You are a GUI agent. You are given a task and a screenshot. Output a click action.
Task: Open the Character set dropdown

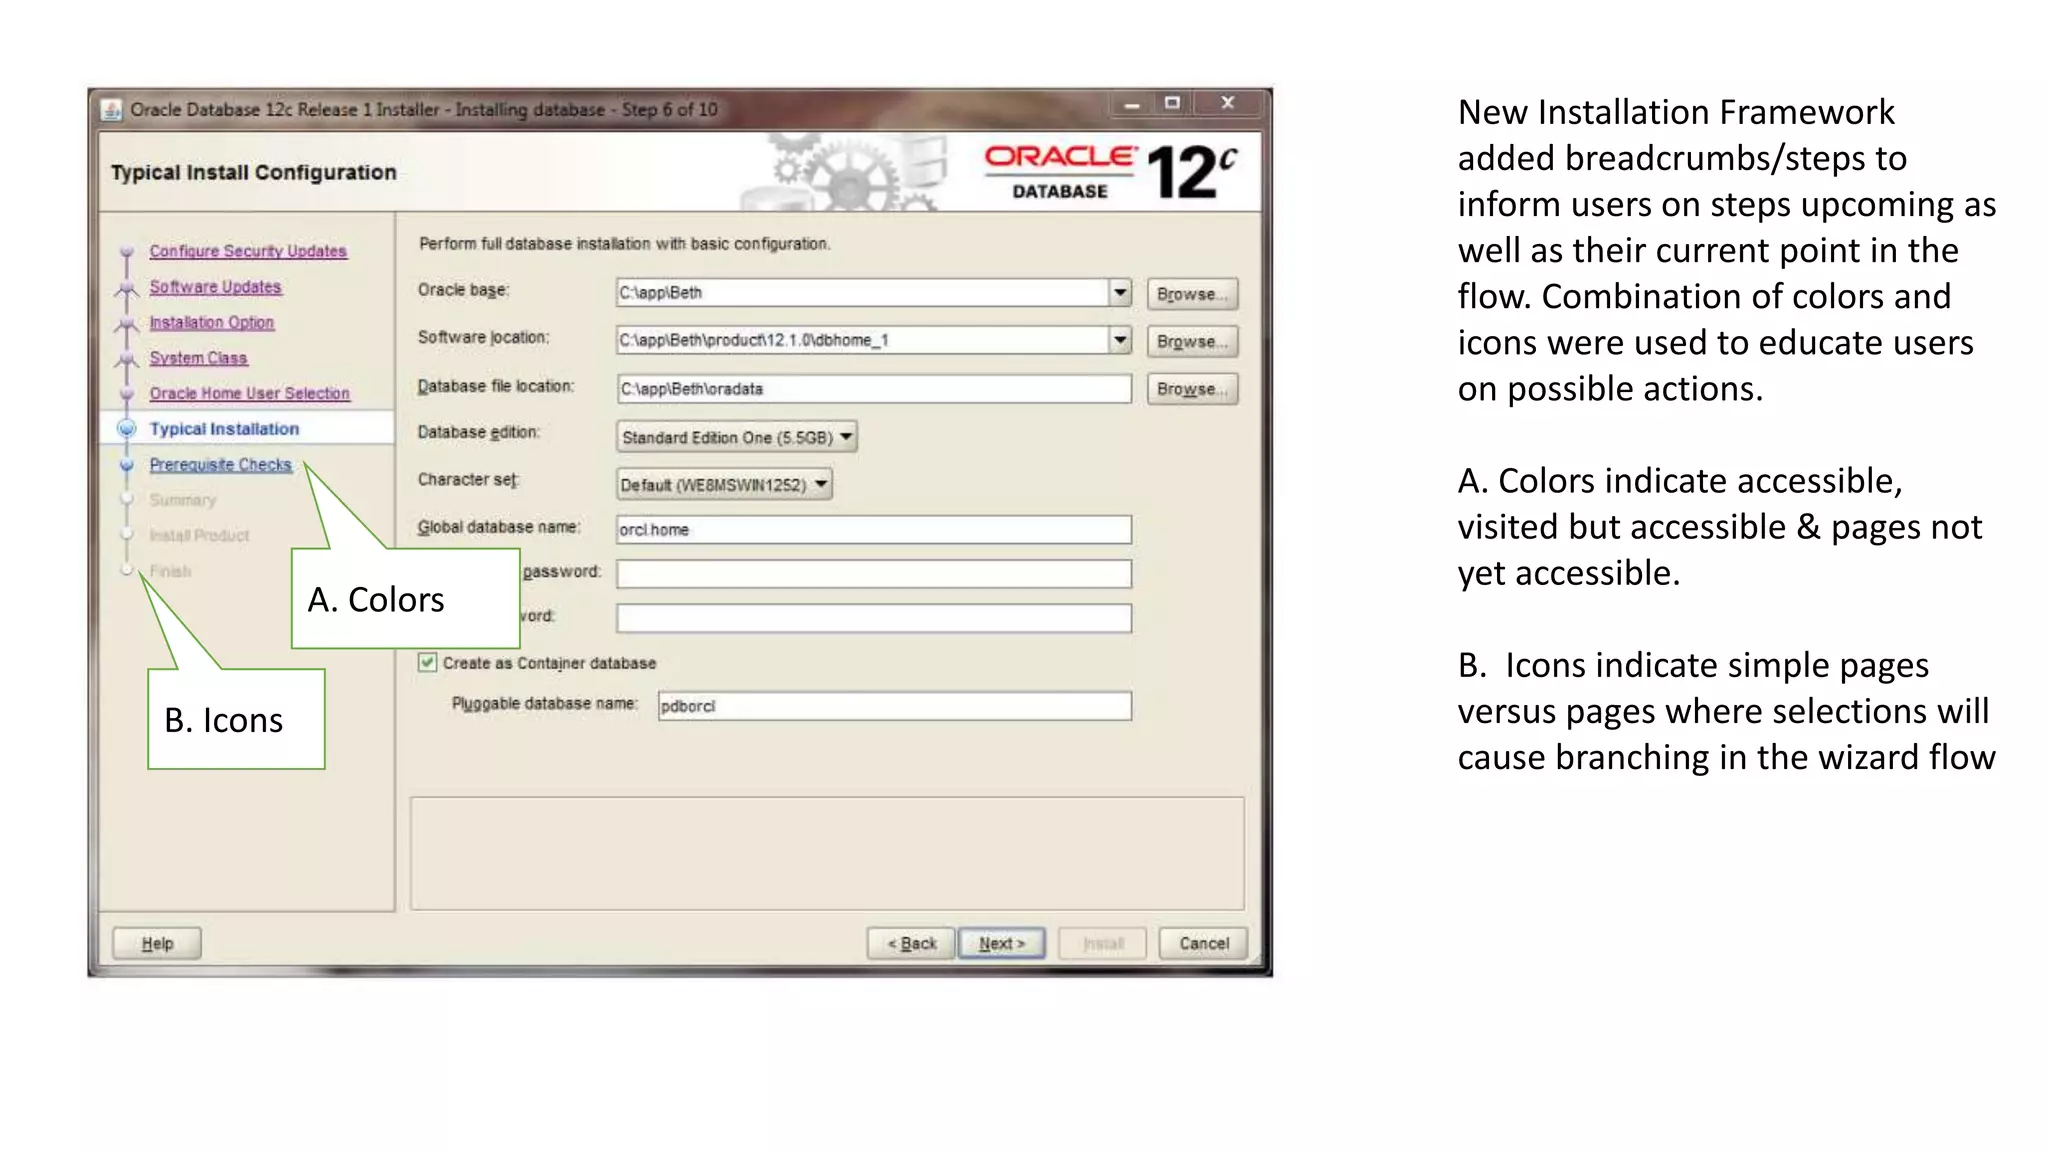click(x=724, y=485)
